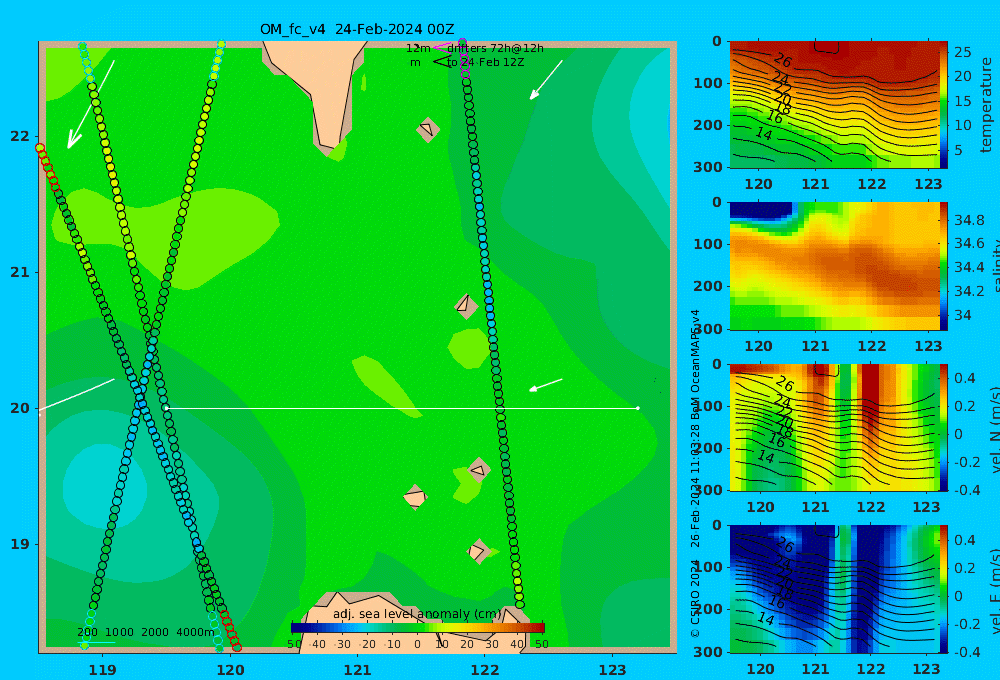Click the 14 contour label in temperature panel
This screenshot has width=1000, height=680.
click(x=764, y=134)
